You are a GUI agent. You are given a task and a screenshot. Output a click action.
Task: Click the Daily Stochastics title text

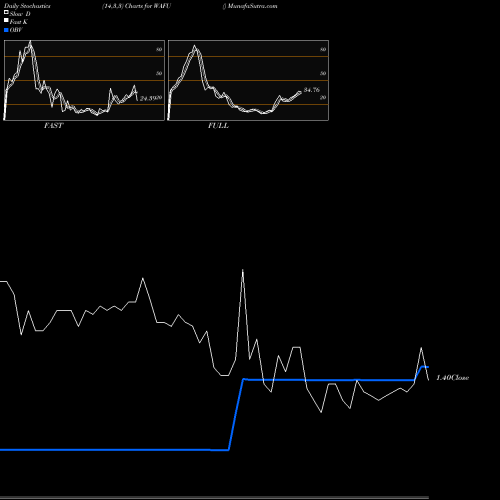click(x=27, y=6)
